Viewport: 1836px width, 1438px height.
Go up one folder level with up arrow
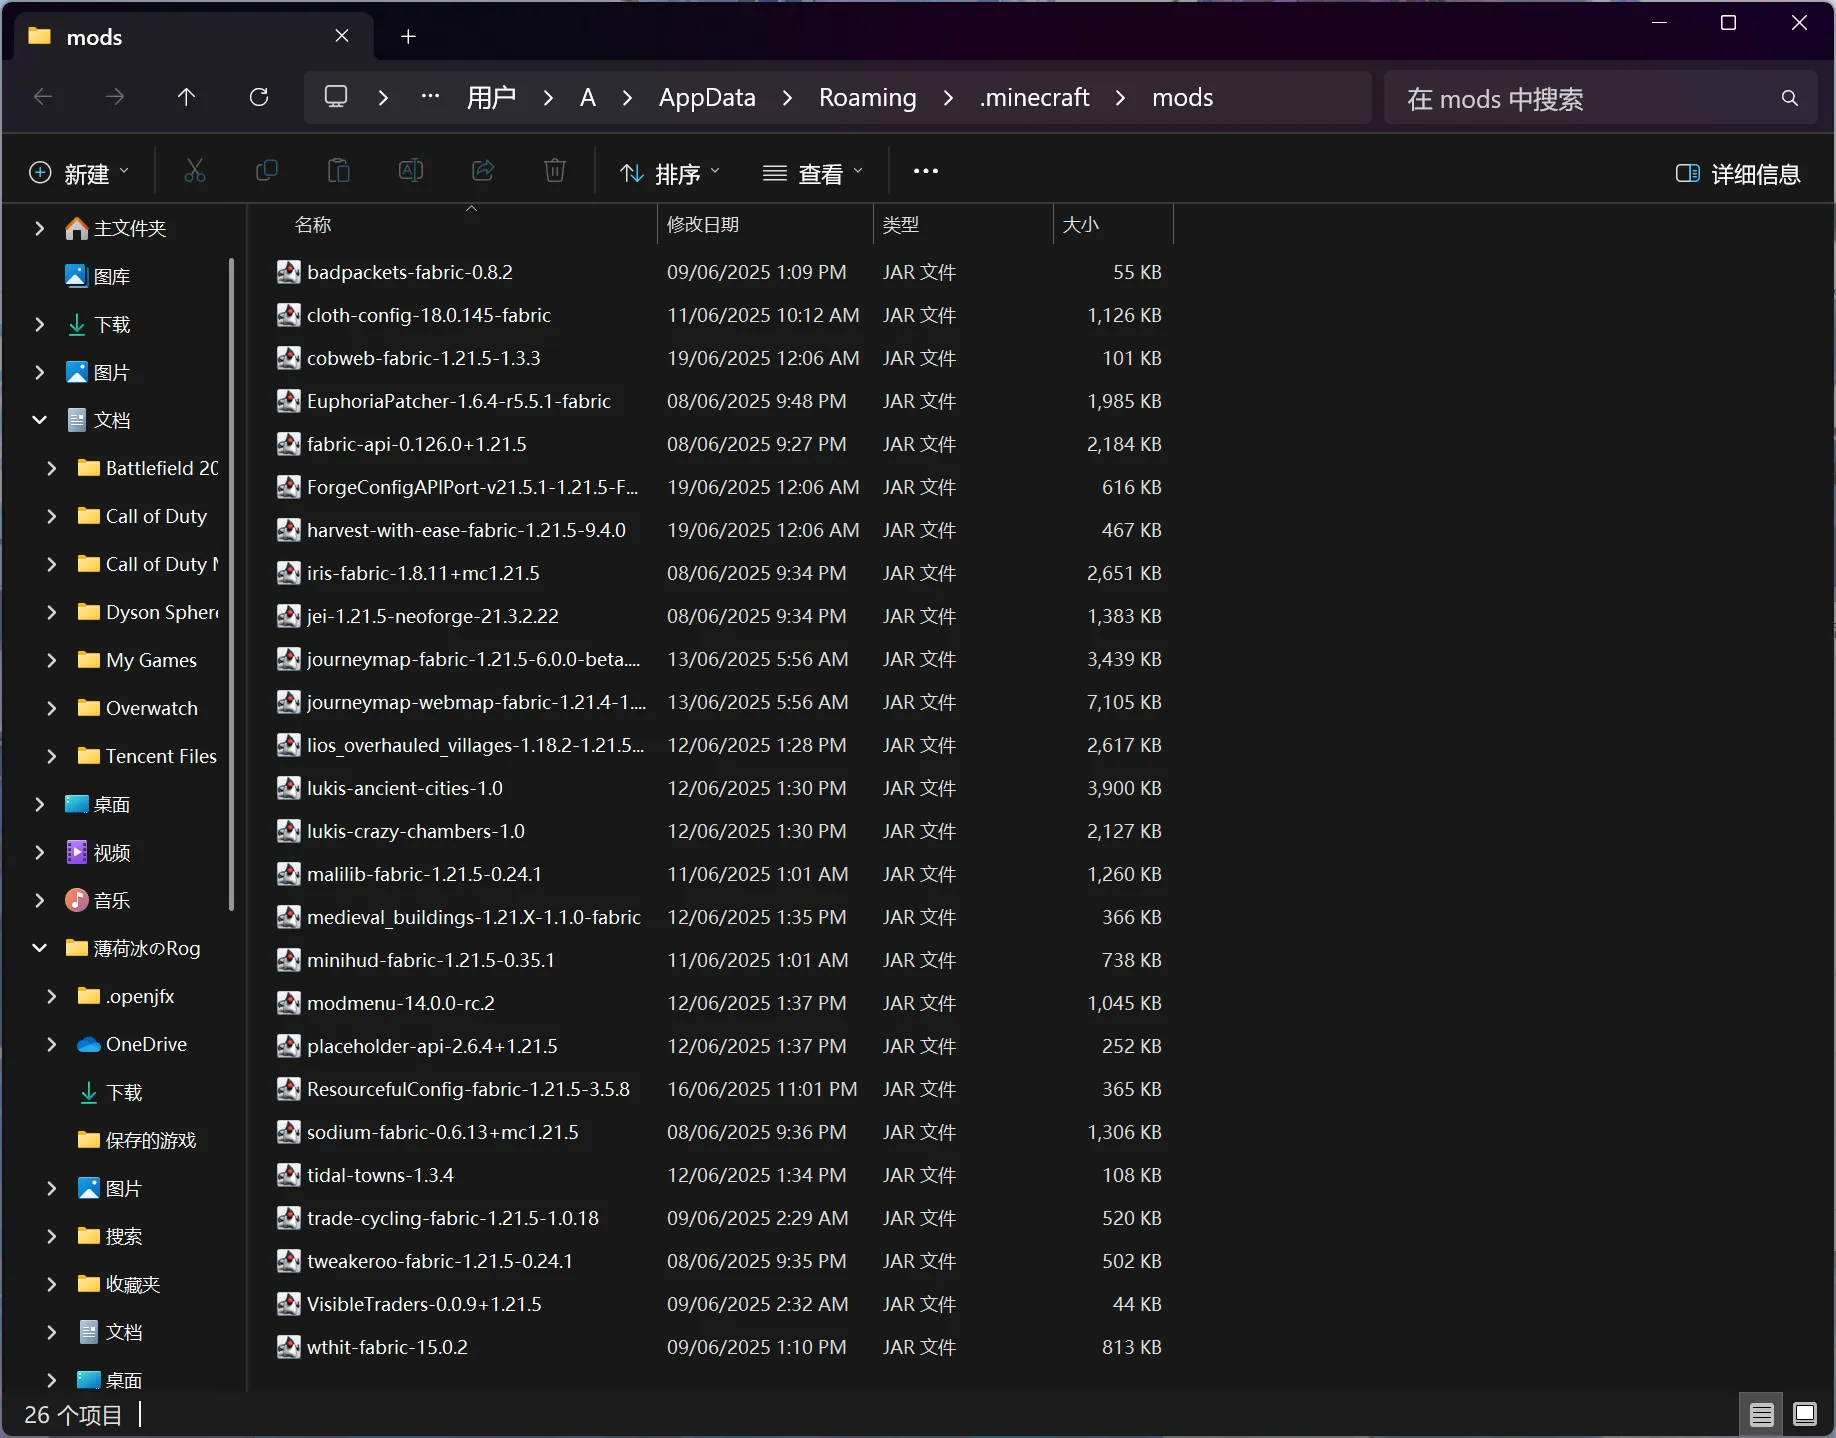pos(186,97)
